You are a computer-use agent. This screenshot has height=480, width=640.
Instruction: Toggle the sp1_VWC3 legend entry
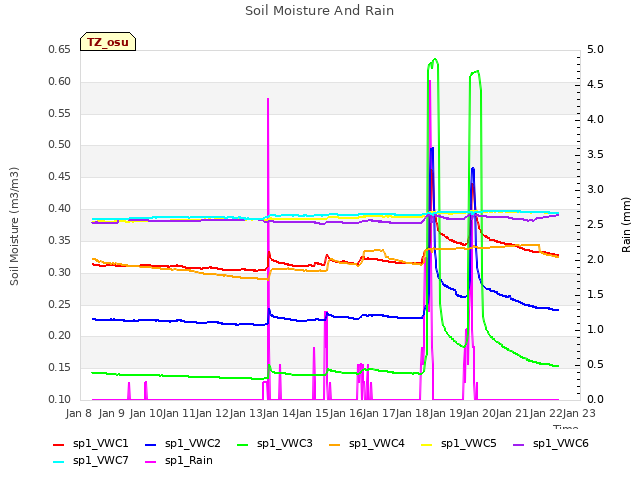275,444
